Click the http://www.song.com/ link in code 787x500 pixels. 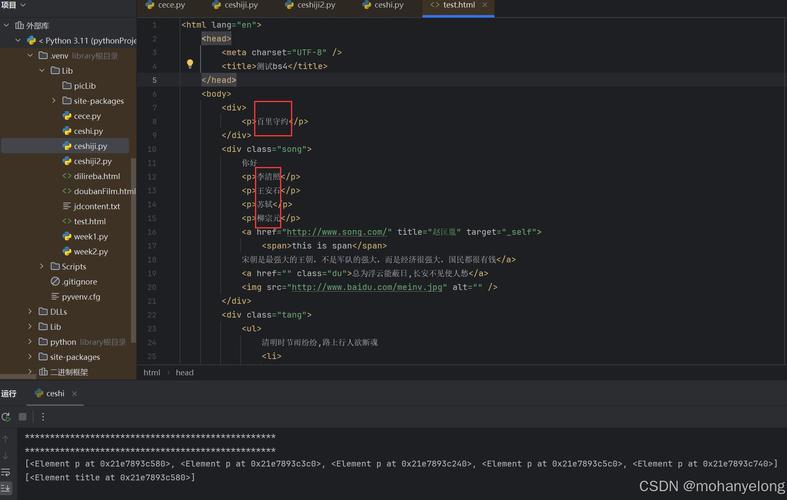[x=336, y=232]
